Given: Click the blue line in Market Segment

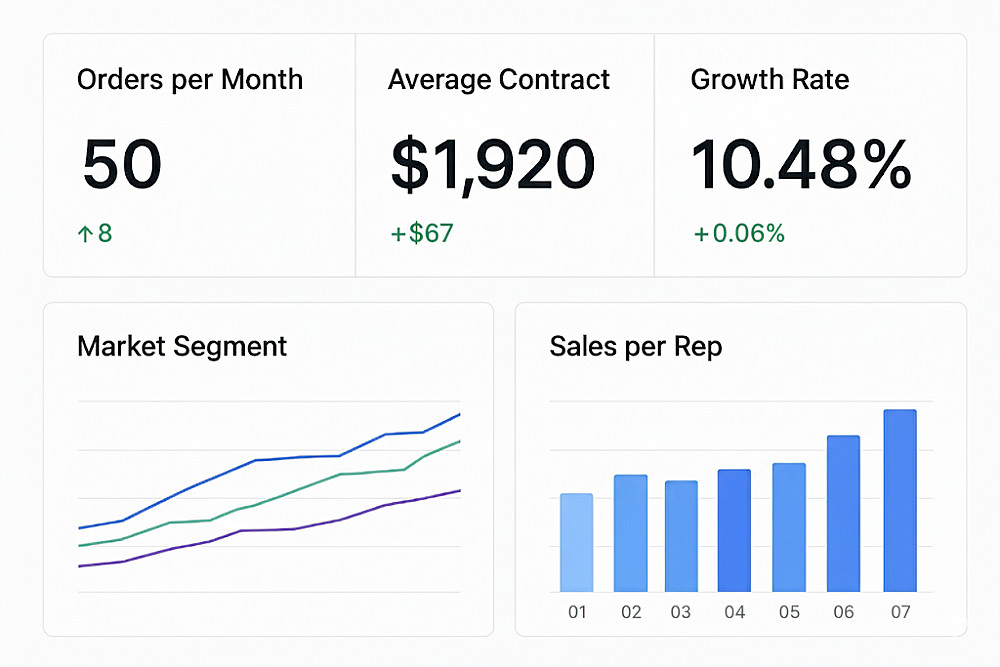Looking at the screenshot, I should [x=256, y=461].
